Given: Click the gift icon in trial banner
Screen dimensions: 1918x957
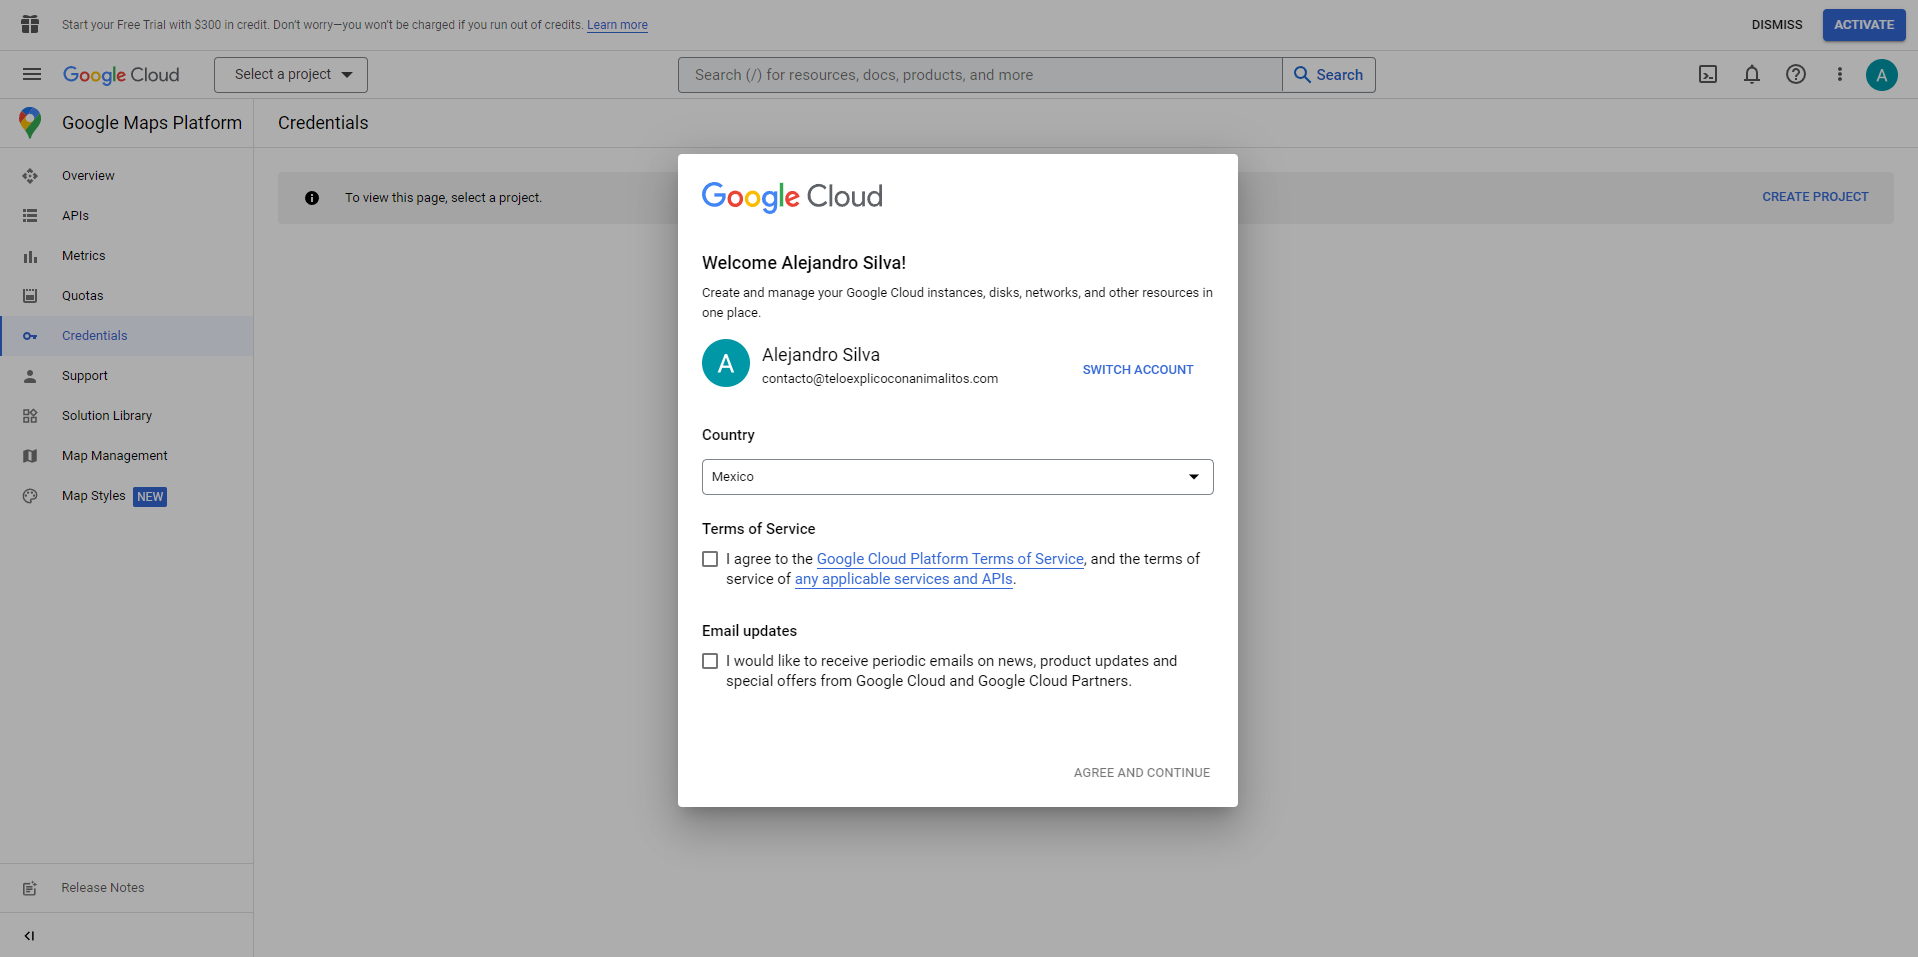Looking at the screenshot, I should pos(30,24).
